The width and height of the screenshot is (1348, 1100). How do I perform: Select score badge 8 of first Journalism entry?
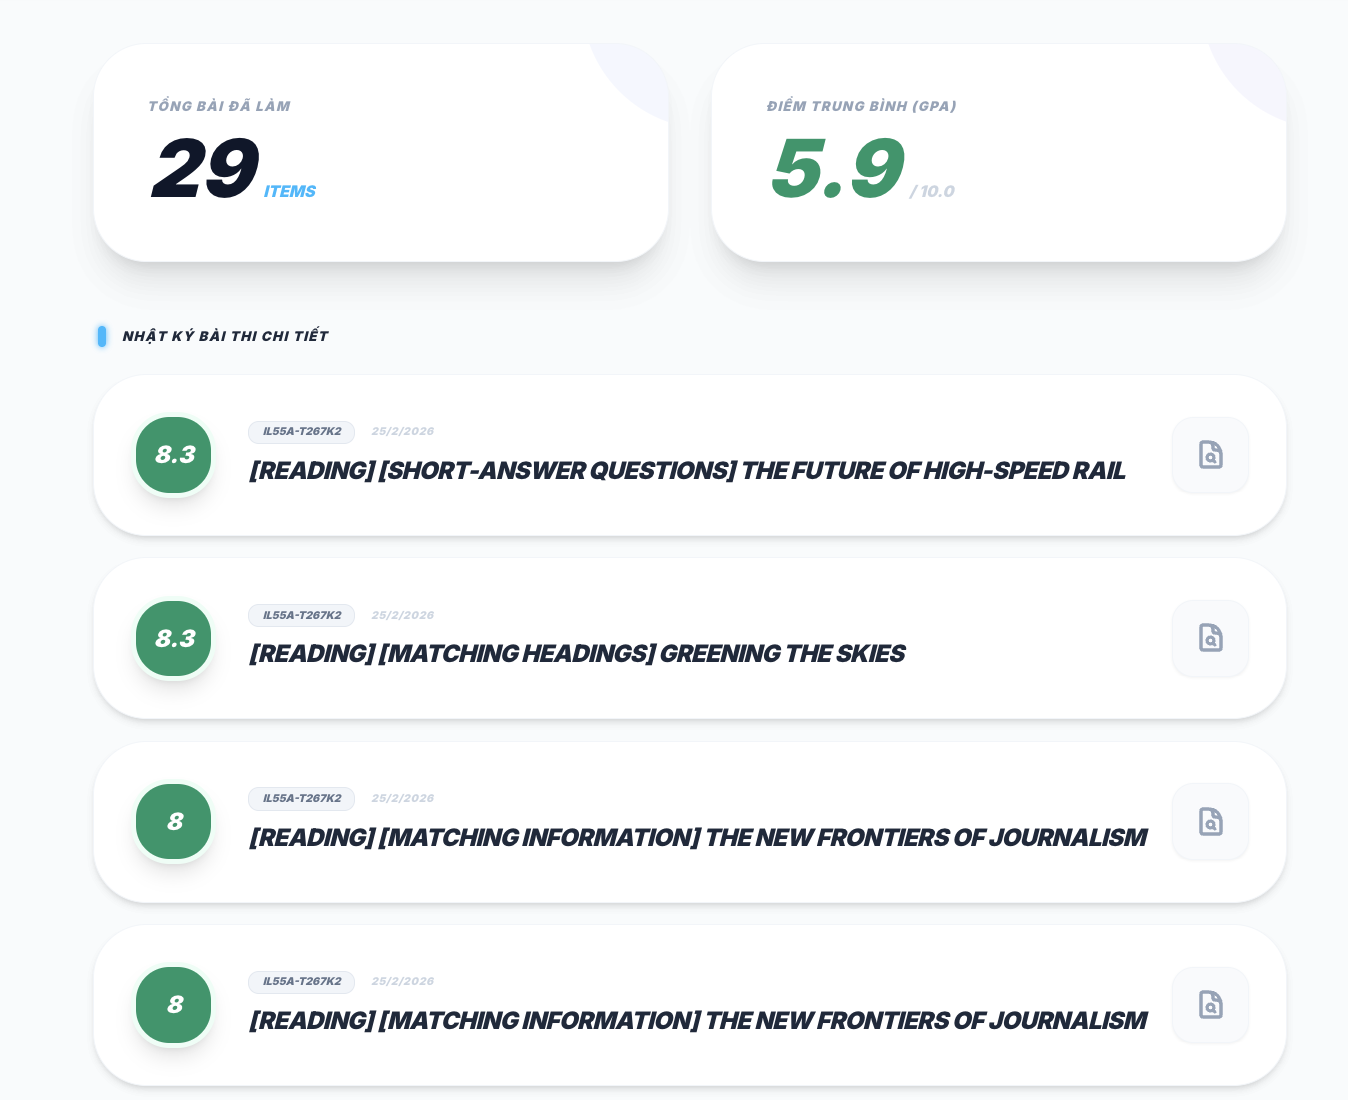point(174,821)
